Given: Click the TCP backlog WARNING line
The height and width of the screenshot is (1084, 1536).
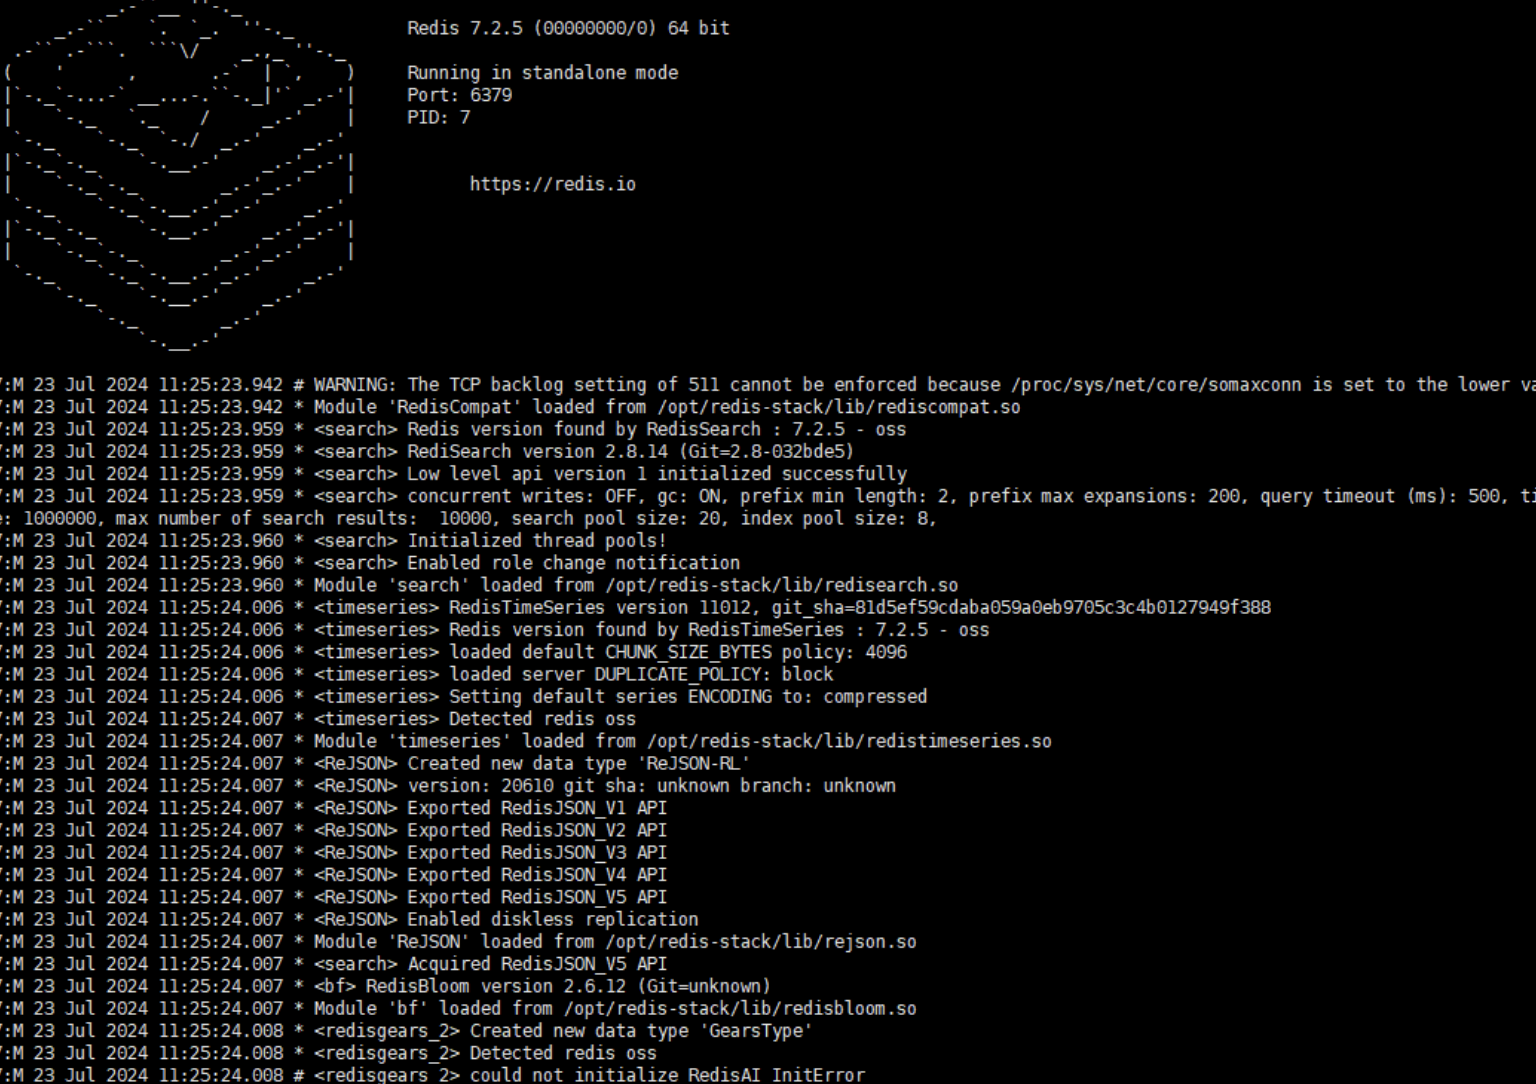Looking at the screenshot, I should (768, 385).
